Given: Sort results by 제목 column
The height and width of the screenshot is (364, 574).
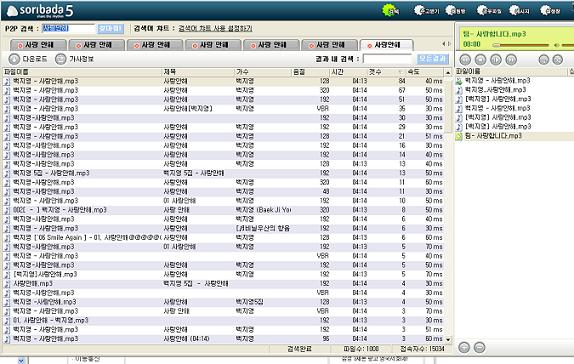Looking at the screenshot, I should [x=198, y=72].
